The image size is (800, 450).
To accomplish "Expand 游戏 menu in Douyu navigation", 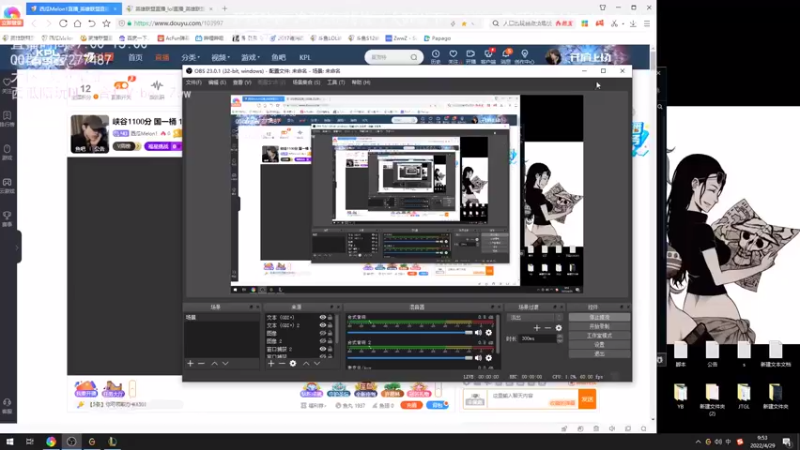I will (251, 58).
